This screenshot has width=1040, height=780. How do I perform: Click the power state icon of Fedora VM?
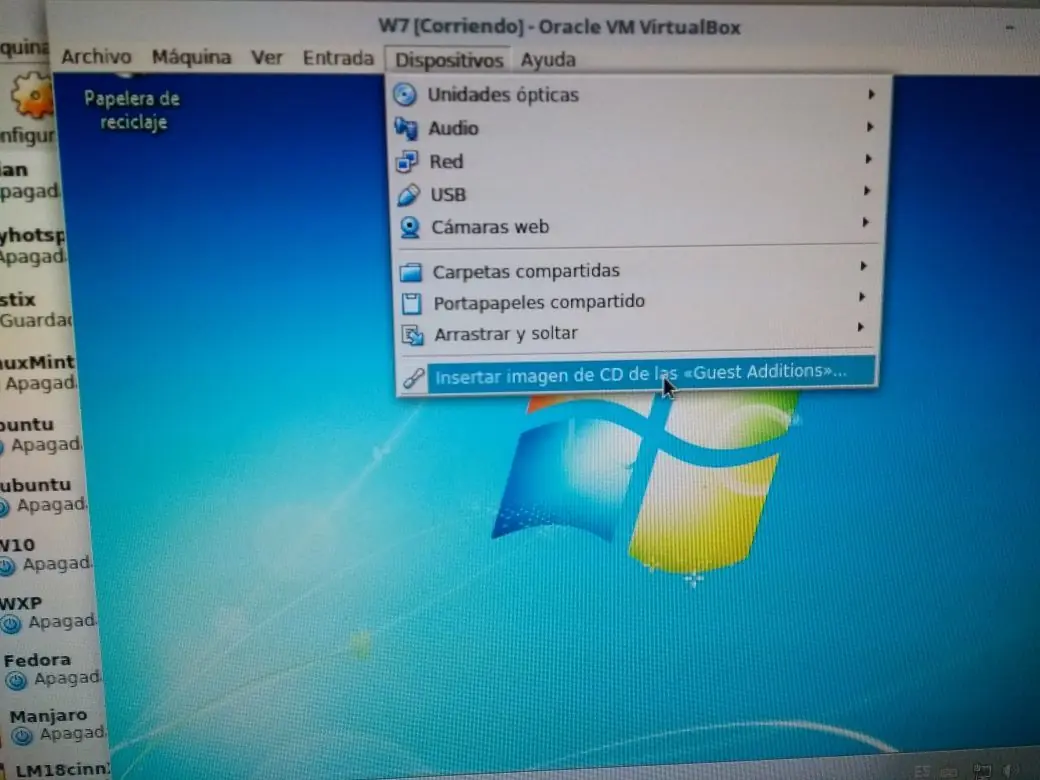[x=16, y=681]
